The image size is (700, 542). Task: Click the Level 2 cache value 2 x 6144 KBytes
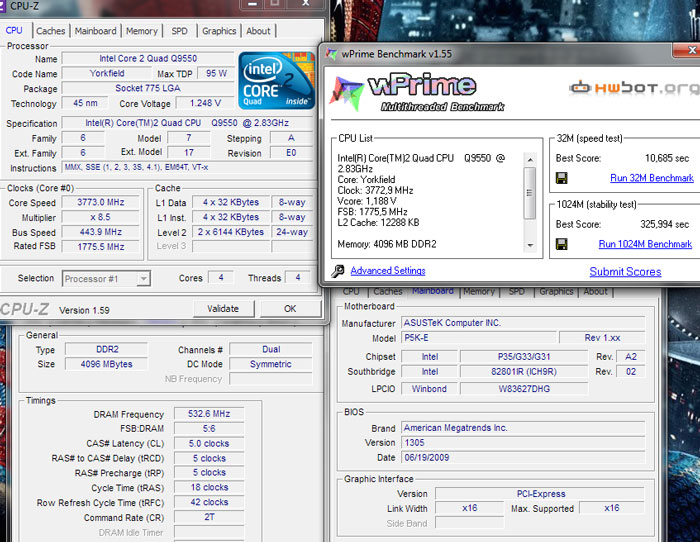point(231,232)
